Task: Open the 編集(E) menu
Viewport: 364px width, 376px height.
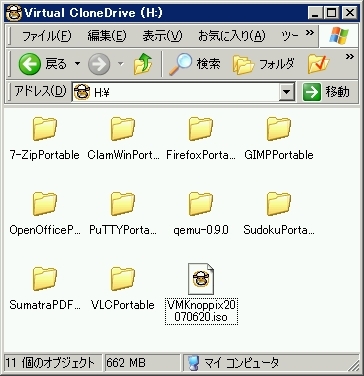Action: [x=107, y=36]
